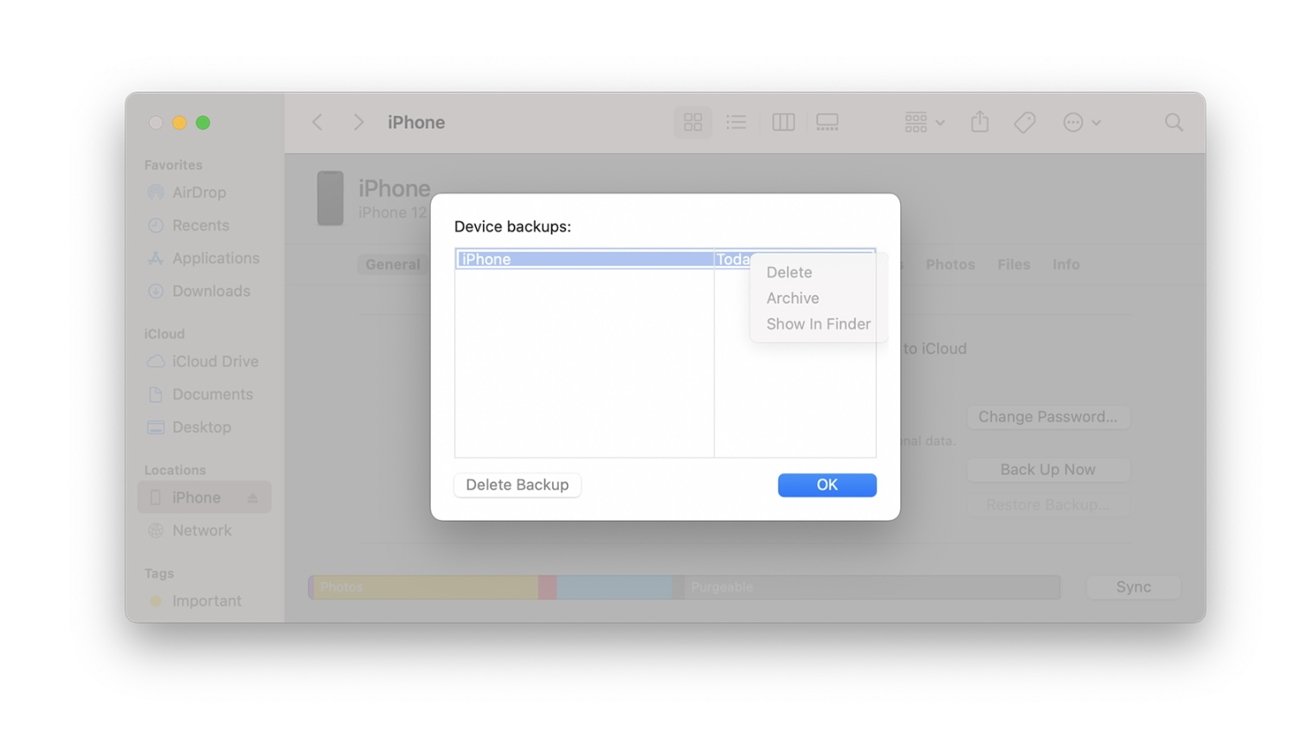Click the iPhone device icon in header
The height and width of the screenshot is (738, 1312).
point(330,197)
